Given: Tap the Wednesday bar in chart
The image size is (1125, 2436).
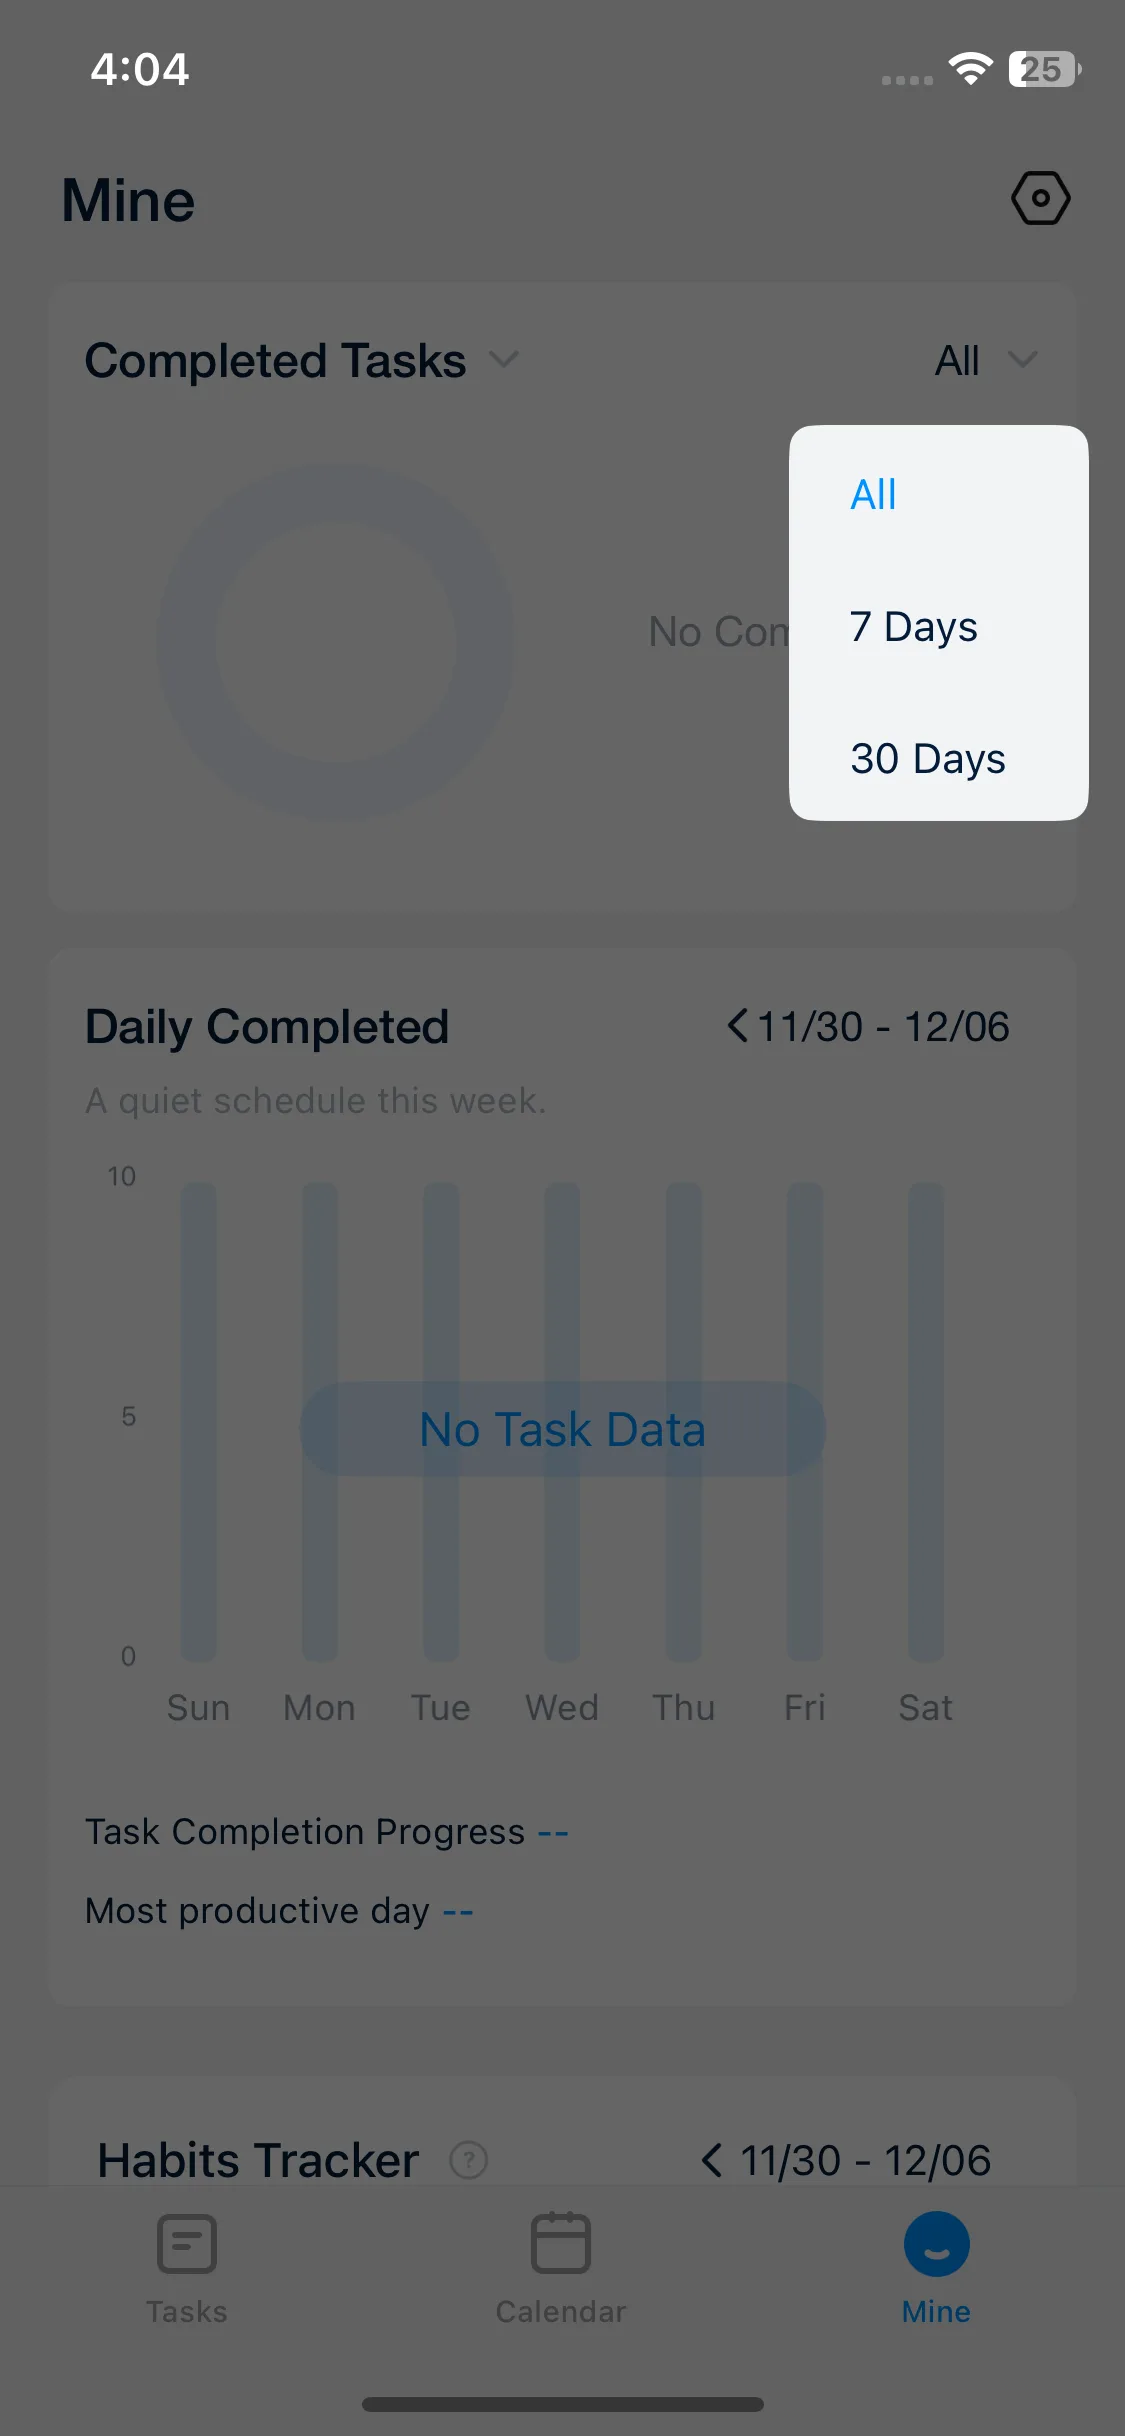Looking at the screenshot, I should [562, 1300].
